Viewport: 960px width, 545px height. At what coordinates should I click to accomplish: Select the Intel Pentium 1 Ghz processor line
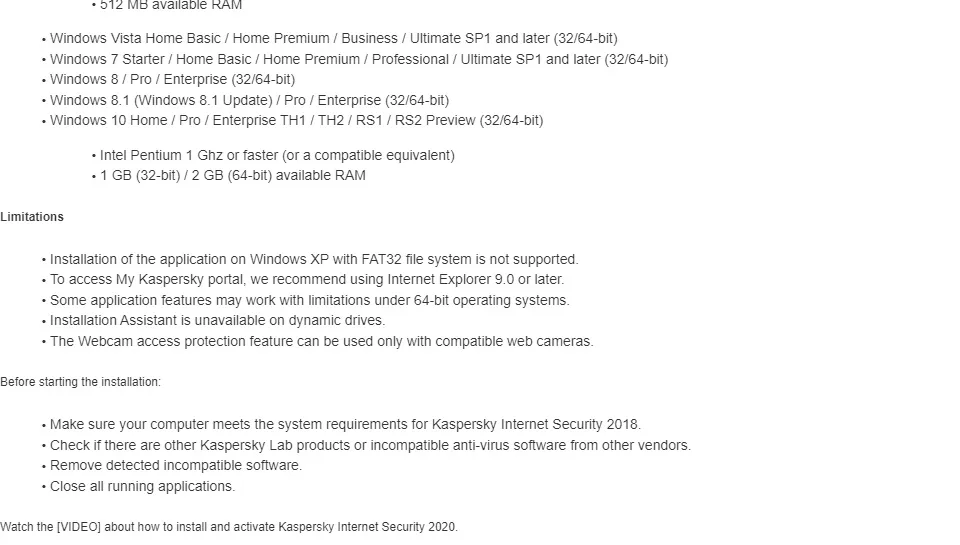pyautogui.click(x=277, y=156)
